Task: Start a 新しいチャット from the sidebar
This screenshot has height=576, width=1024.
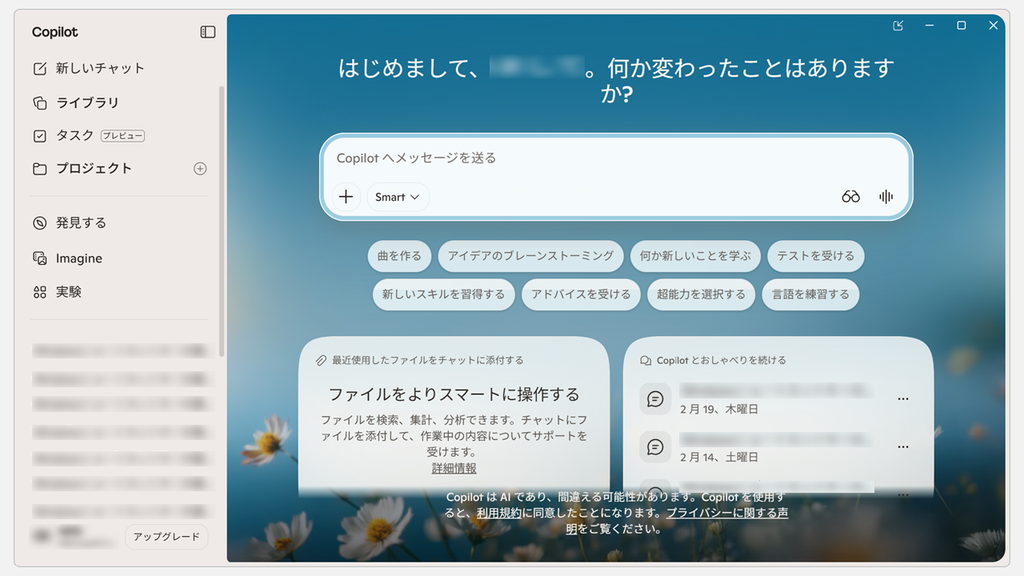Action: [x=88, y=68]
